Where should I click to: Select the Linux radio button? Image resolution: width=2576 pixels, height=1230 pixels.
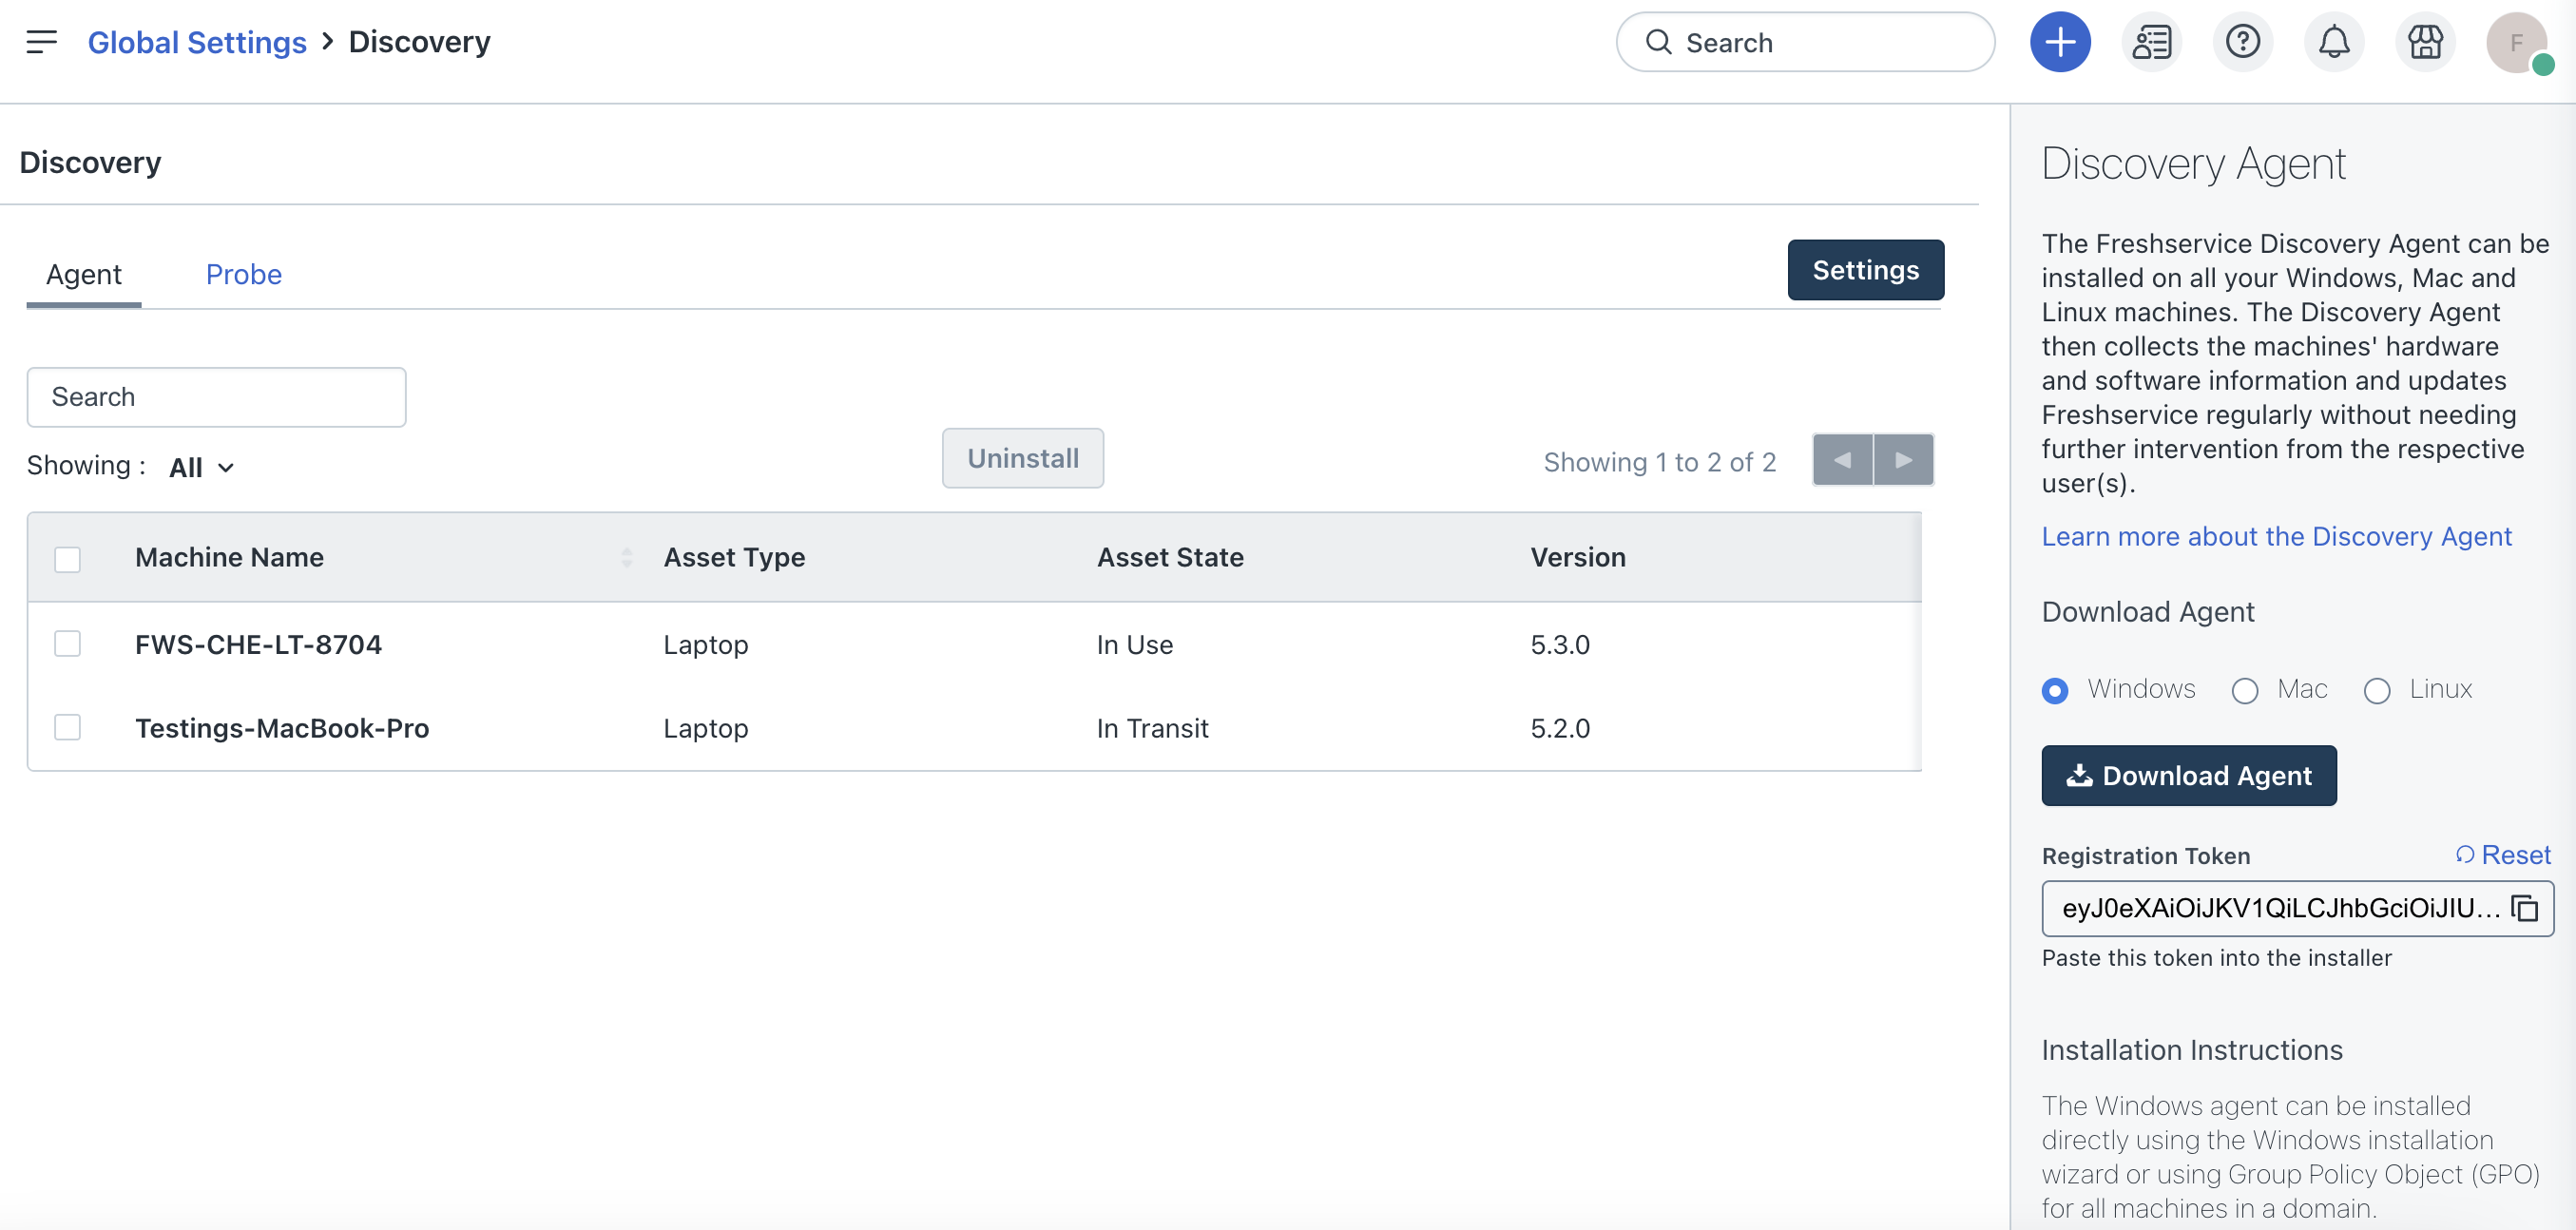(x=2376, y=690)
